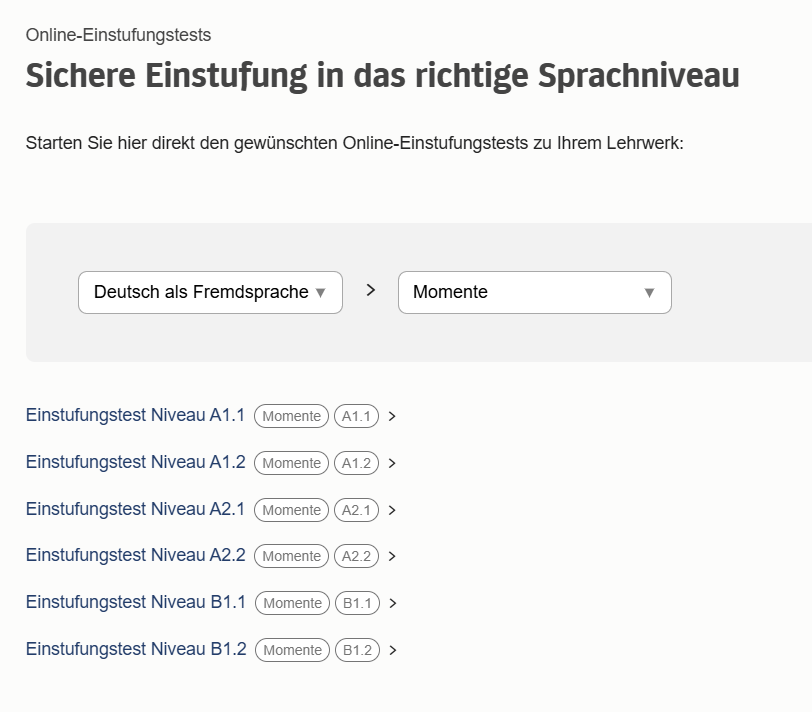This screenshot has height=712, width=812.
Task: Click the A1.1 level tag
Action: click(356, 416)
